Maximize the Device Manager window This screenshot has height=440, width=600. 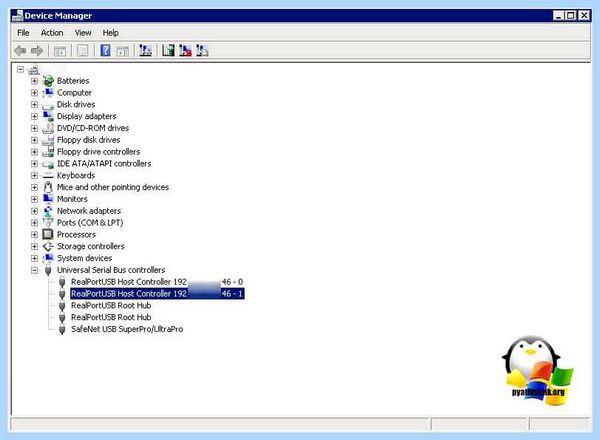pyautogui.click(x=571, y=16)
